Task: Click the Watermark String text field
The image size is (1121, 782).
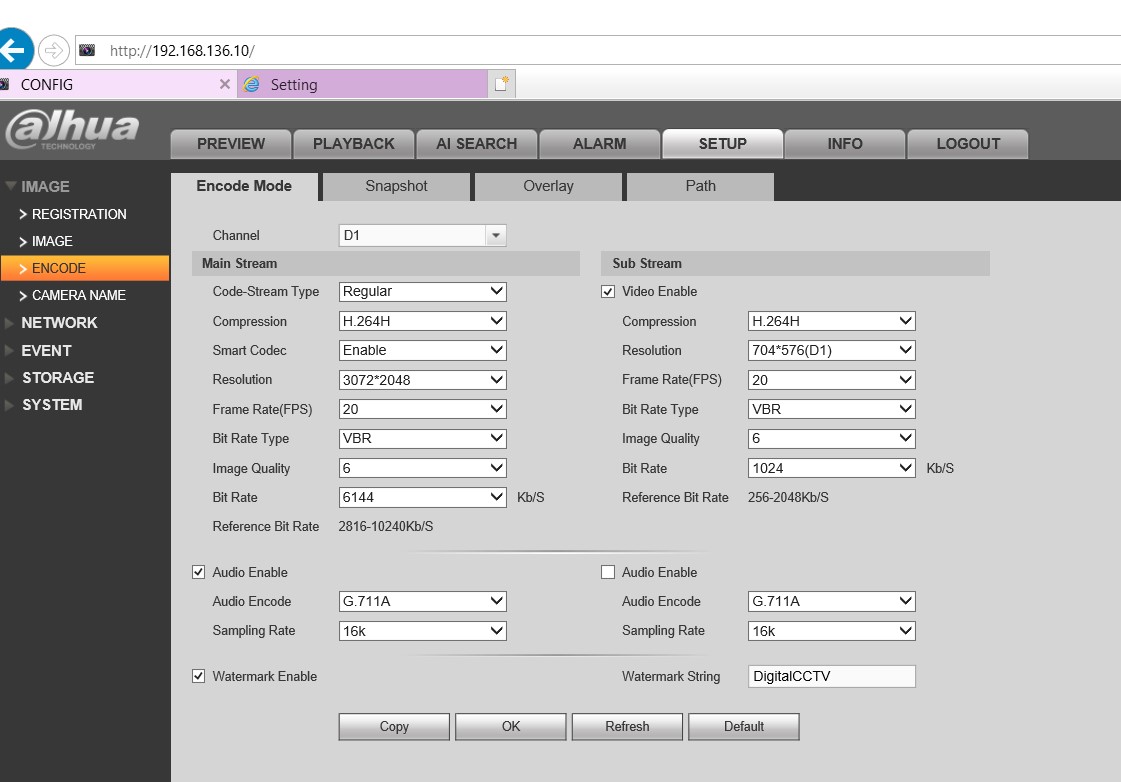Action: coord(831,677)
